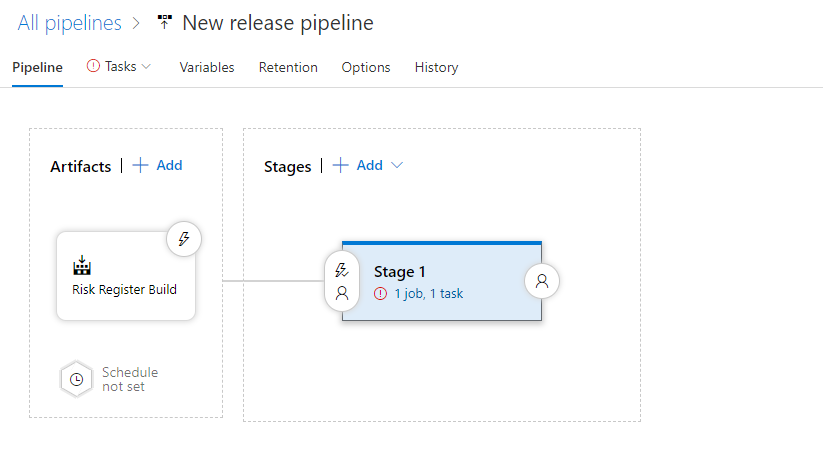Screen dimensions: 823x454
Task: Open the 1 job, 1 task link
Action: pyautogui.click(x=429, y=293)
